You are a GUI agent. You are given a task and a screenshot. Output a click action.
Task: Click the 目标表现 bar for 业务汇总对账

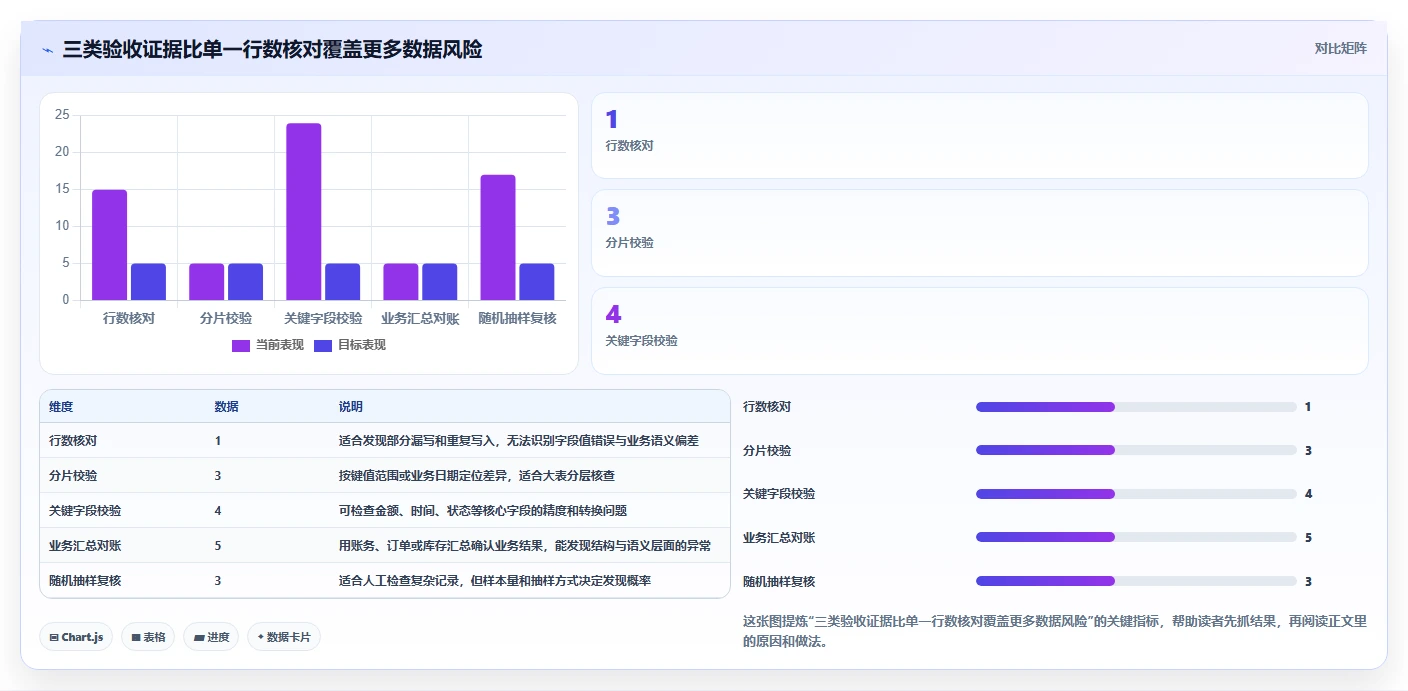[439, 282]
